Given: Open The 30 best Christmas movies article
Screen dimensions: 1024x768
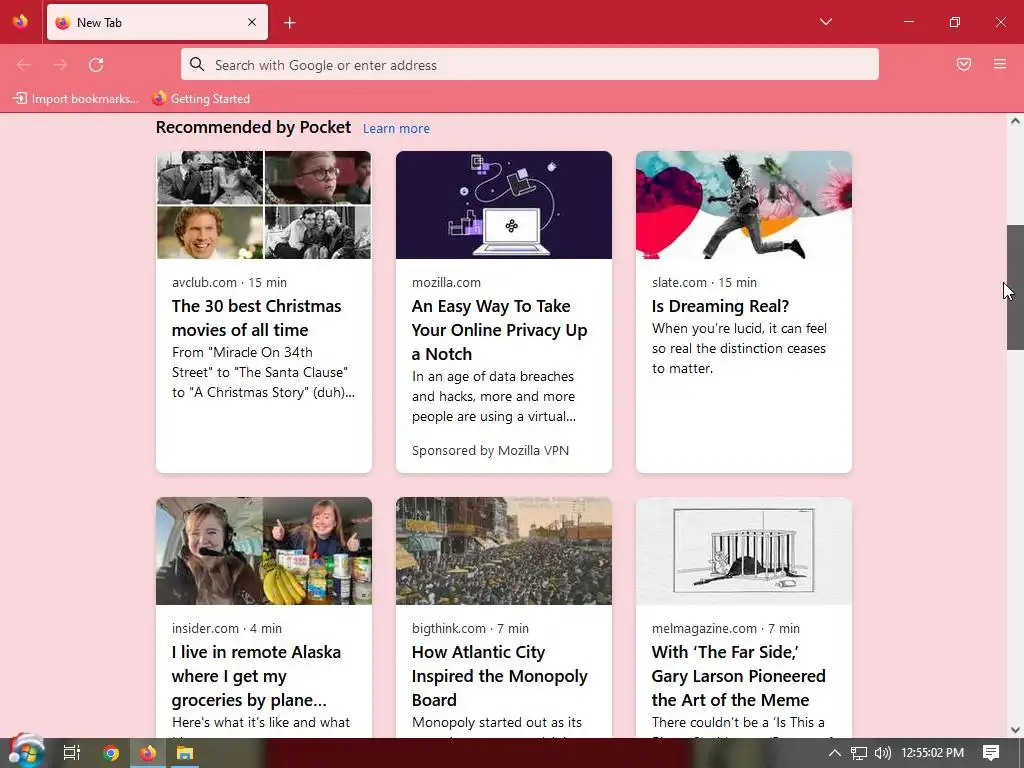Looking at the screenshot, I should click(x=257, y=318).
